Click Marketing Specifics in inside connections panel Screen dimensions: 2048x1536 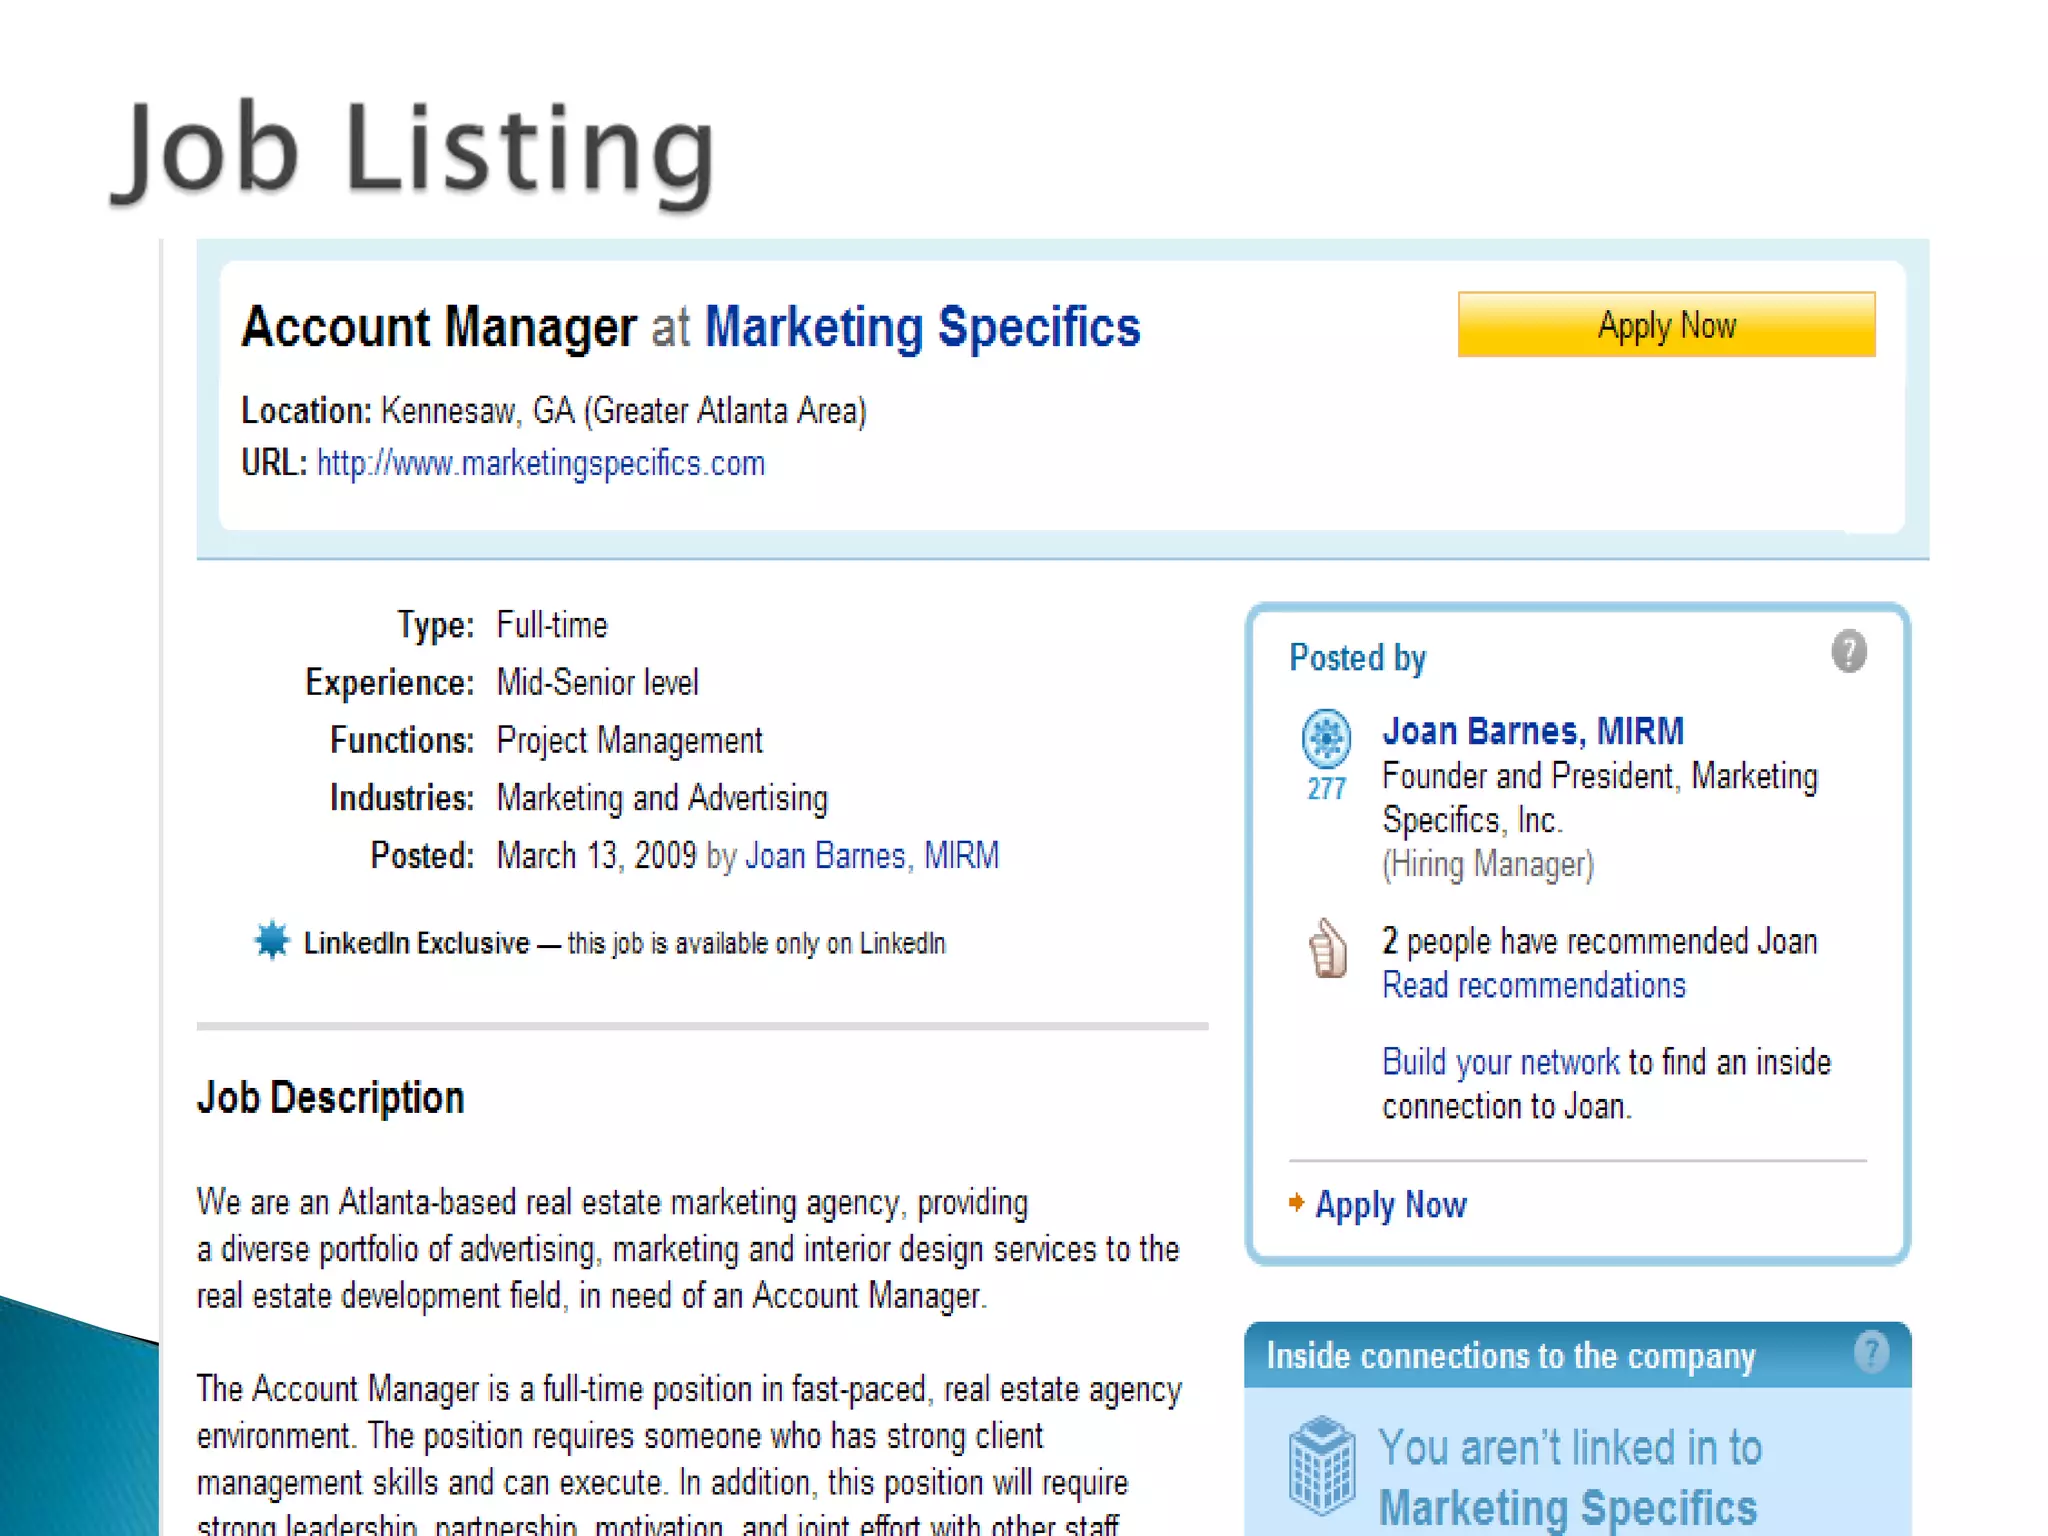point(1567,1508)
